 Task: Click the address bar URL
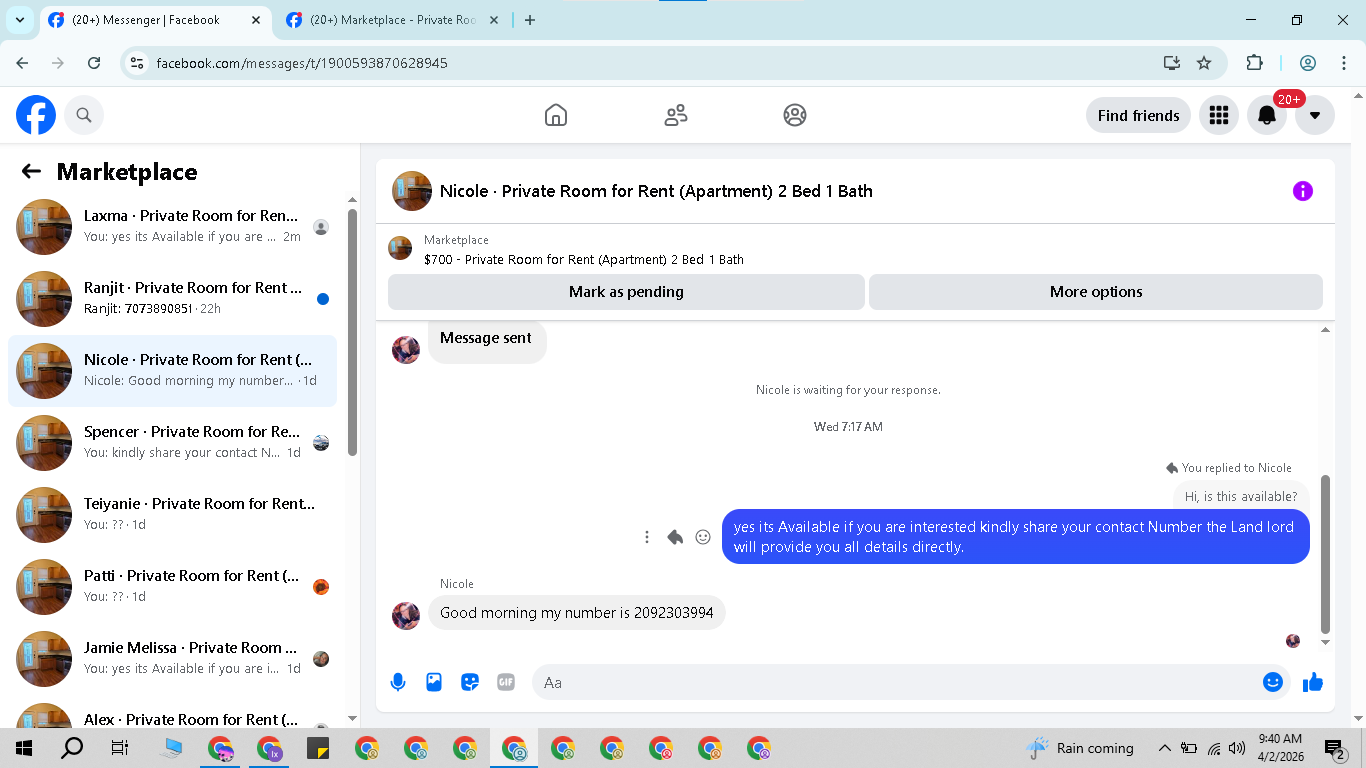pos(302,63)
